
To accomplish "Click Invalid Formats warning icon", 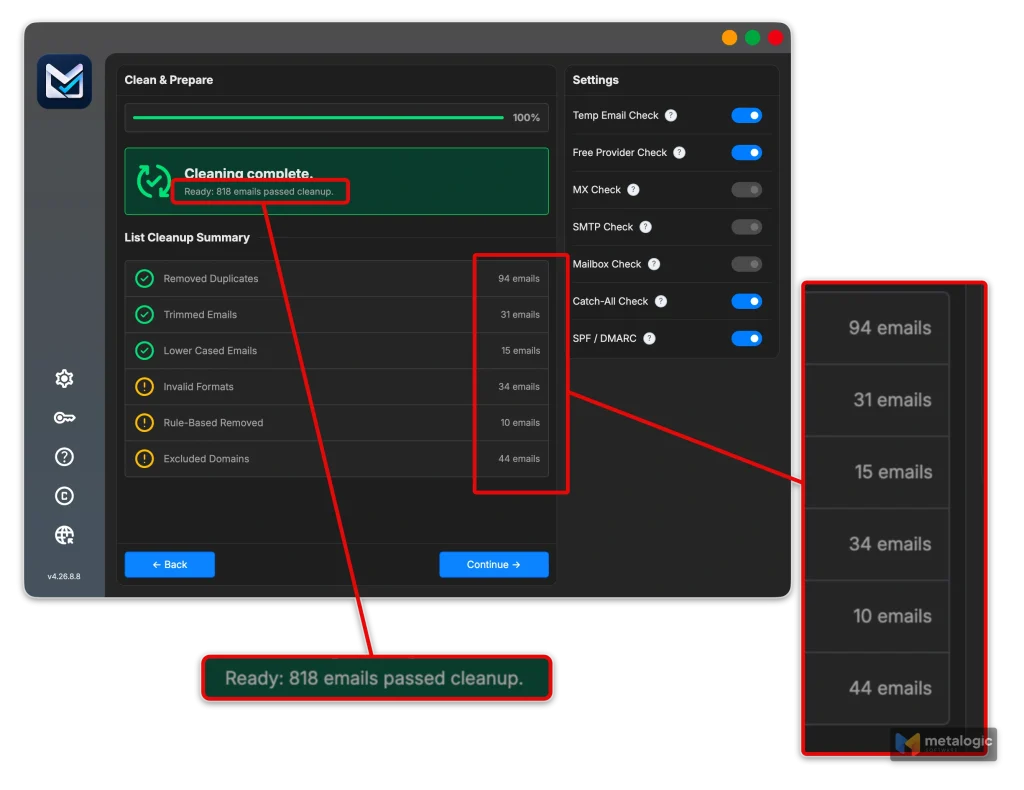I will (x=144, y=387).
